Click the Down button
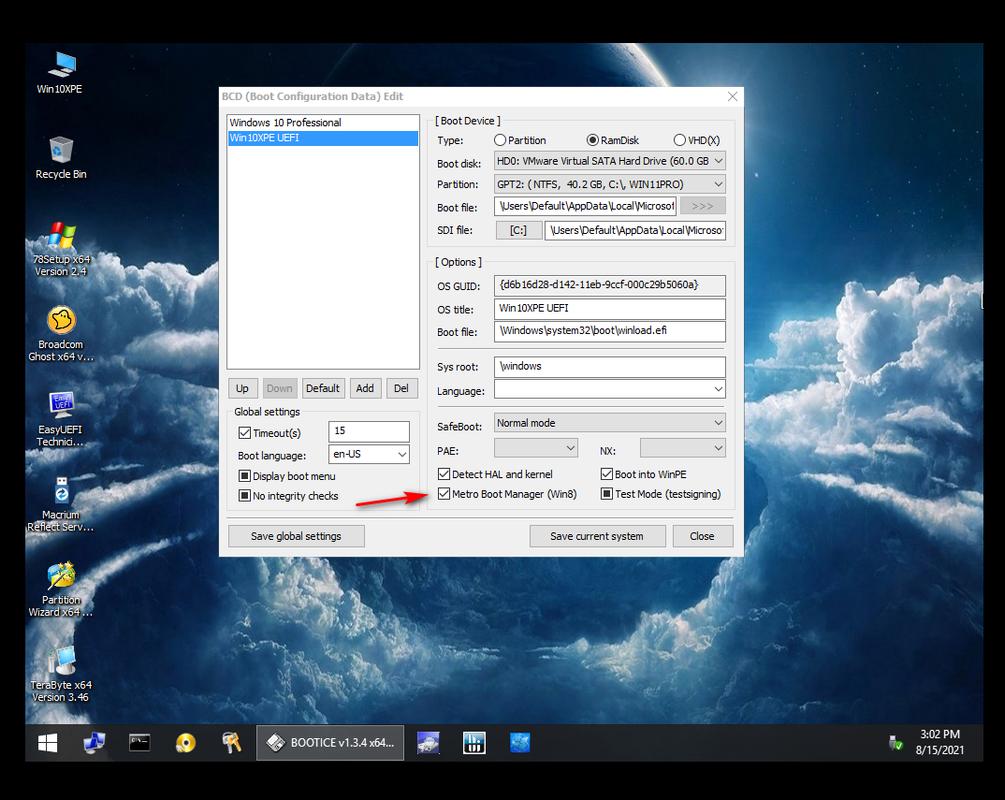The height and width of the screenshot is (800, 1005). [279, 388]
